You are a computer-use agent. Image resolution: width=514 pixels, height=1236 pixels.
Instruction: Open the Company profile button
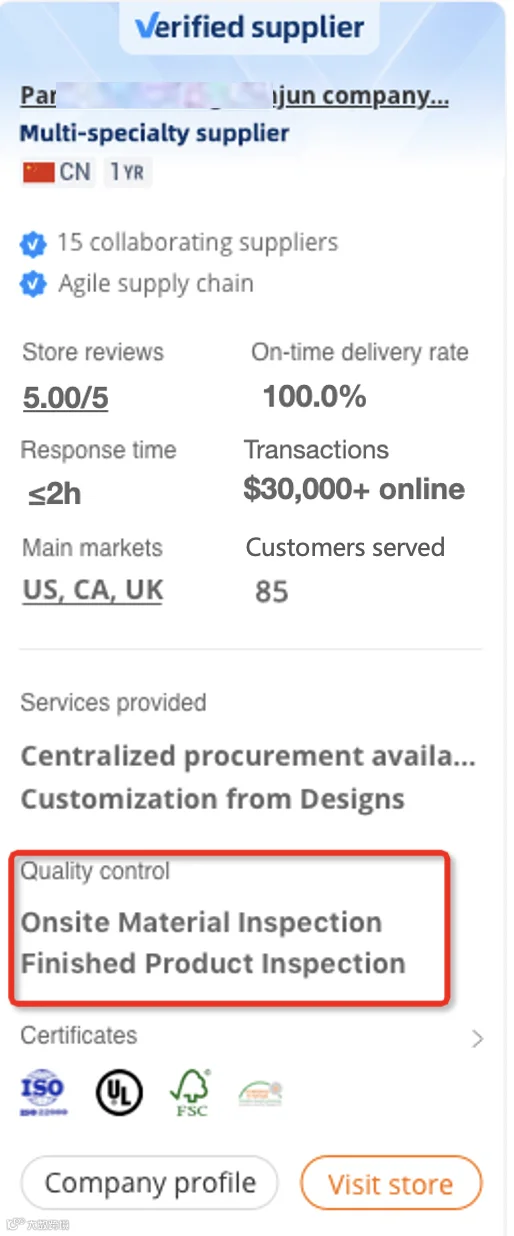[149, 1184]
